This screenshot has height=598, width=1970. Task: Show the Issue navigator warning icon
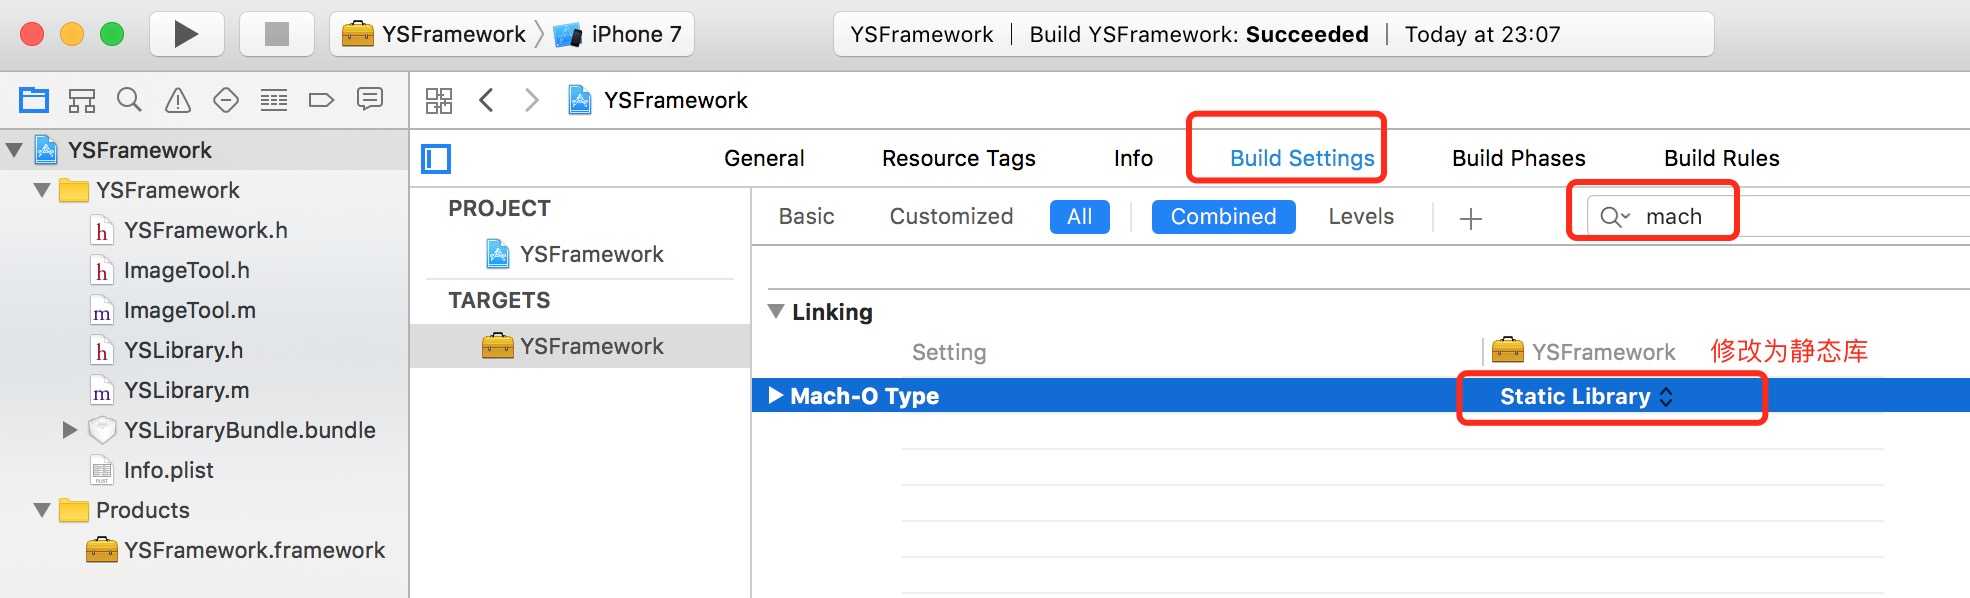point(178,100)
